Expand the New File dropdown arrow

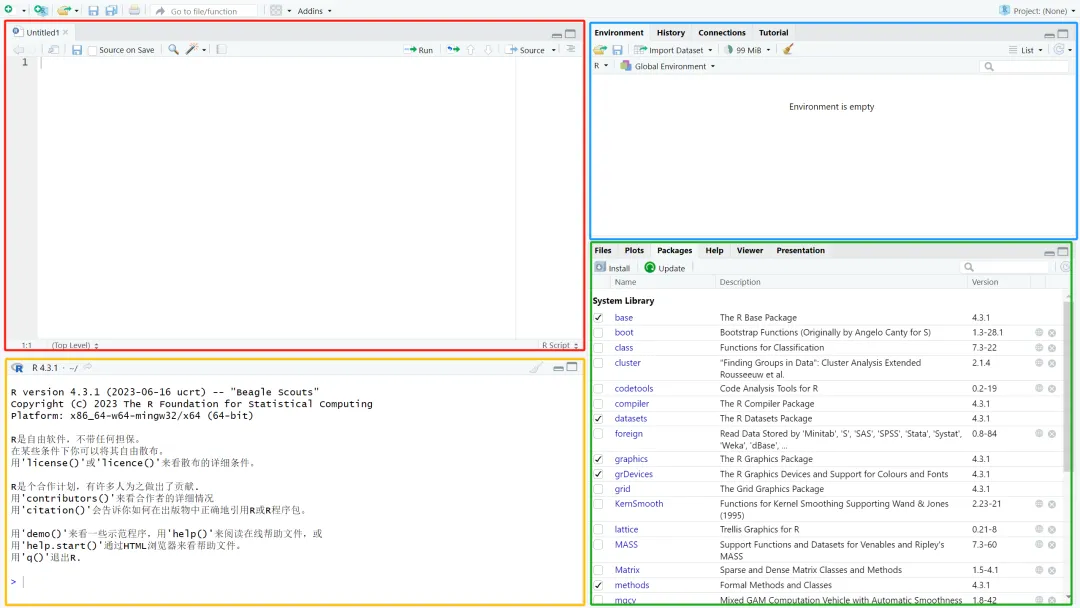[23, 11]
